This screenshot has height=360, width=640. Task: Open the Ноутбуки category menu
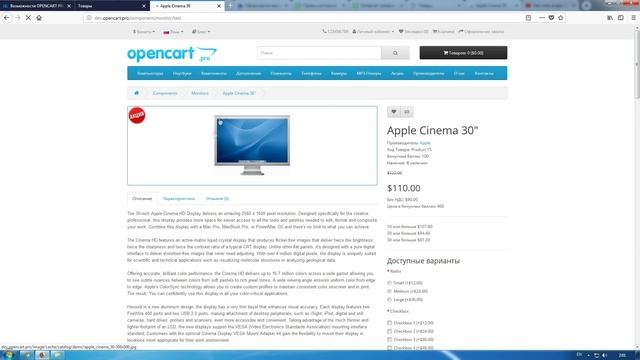pos(182,73)
